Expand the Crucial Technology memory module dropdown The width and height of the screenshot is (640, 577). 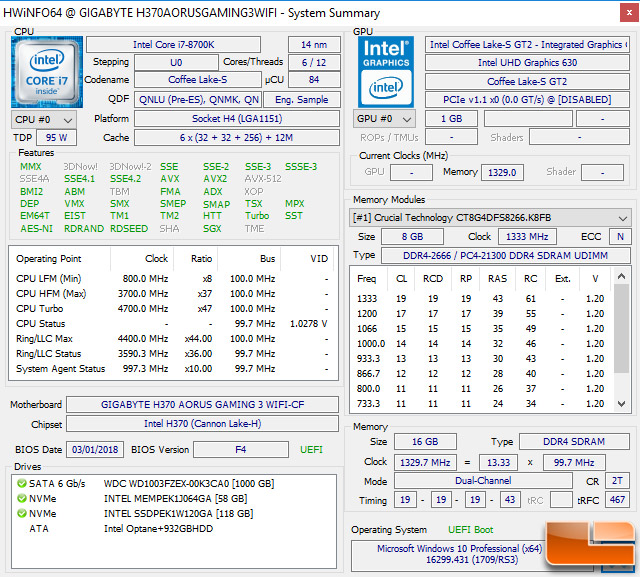[490, 217]
